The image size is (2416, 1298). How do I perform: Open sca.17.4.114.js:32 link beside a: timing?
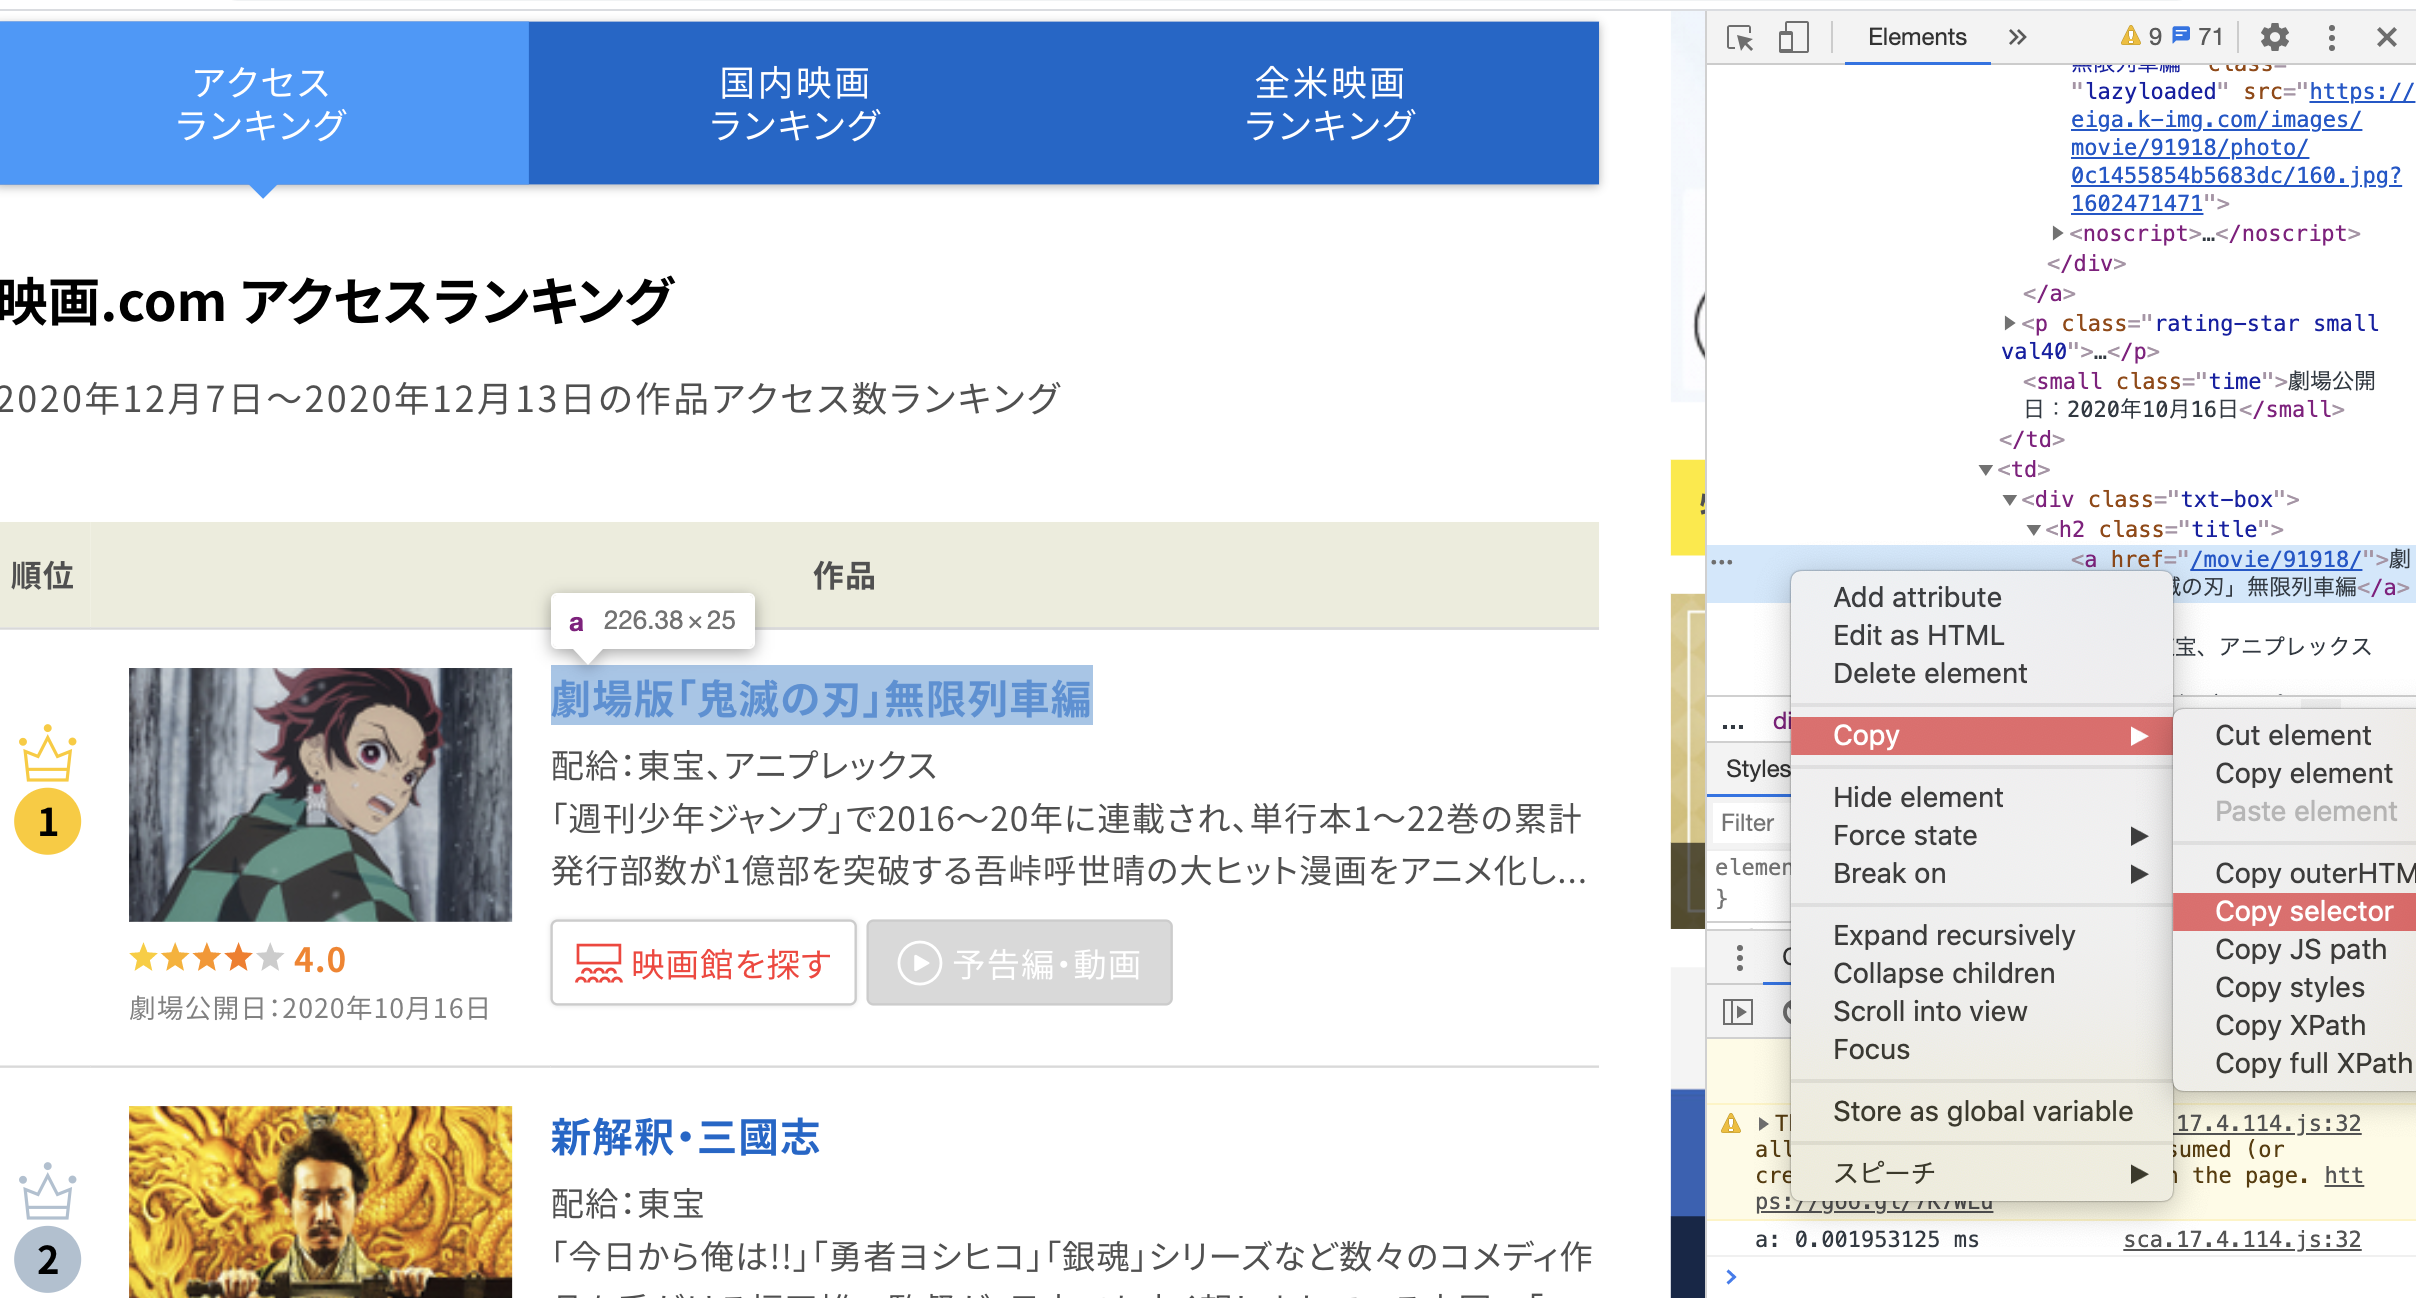[x=2242, y=1239]
